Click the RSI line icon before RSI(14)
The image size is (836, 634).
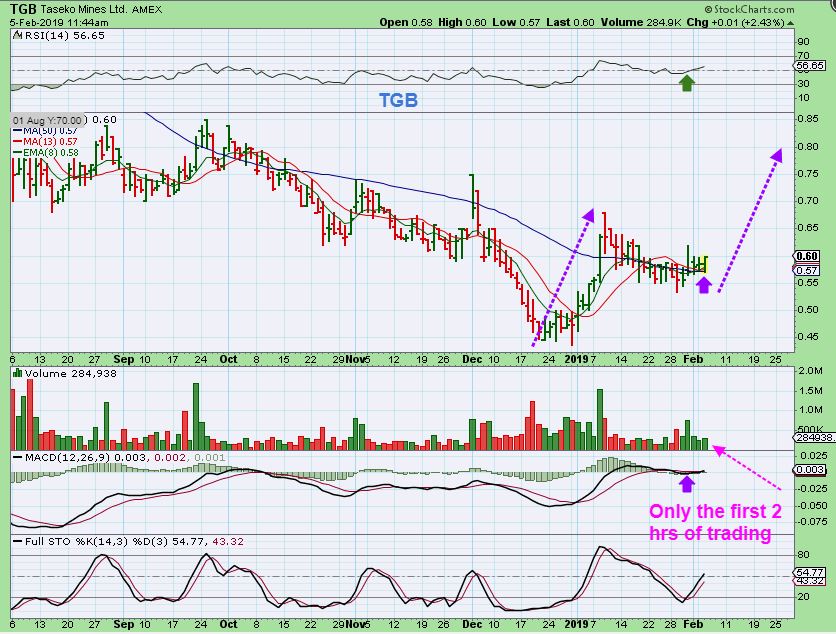pos(17,36)
